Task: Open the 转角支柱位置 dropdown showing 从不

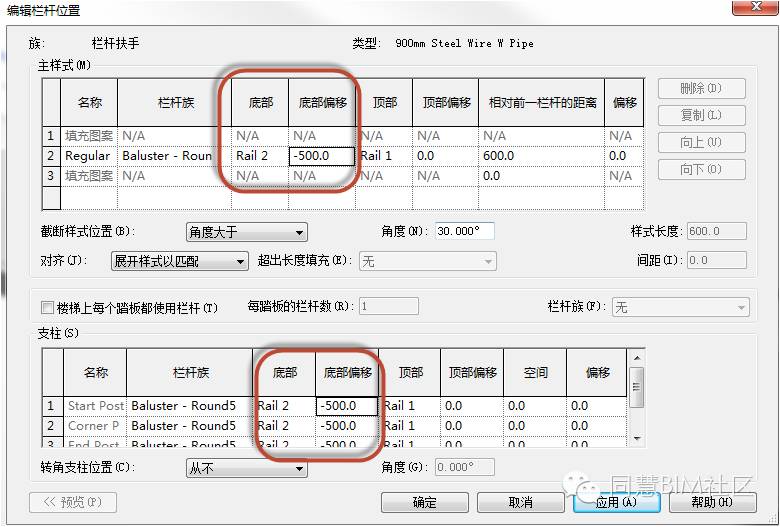Action: pyautogui.click(x=247, y=468)
